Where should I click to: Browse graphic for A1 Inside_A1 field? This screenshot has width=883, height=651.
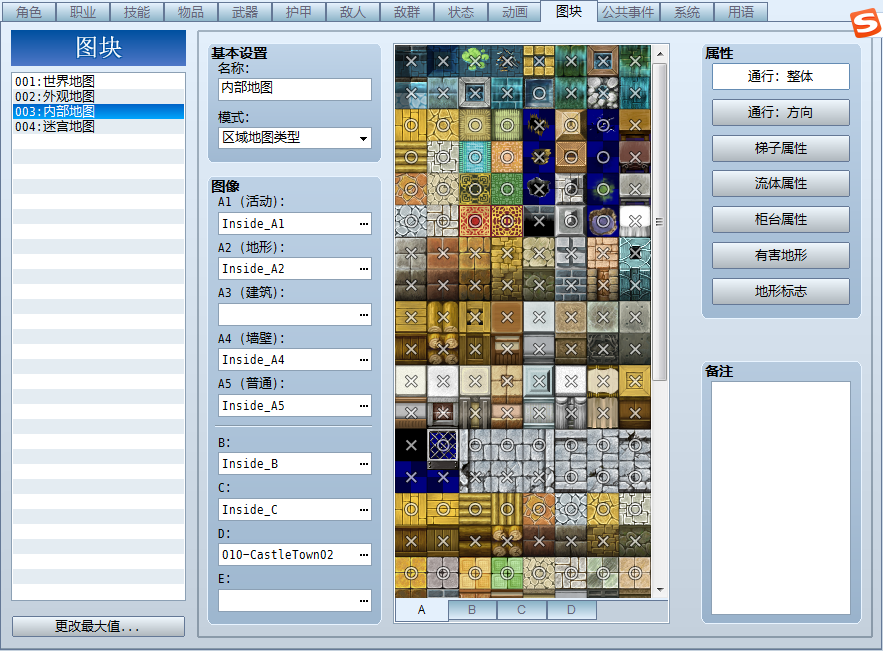pos(364,224)
